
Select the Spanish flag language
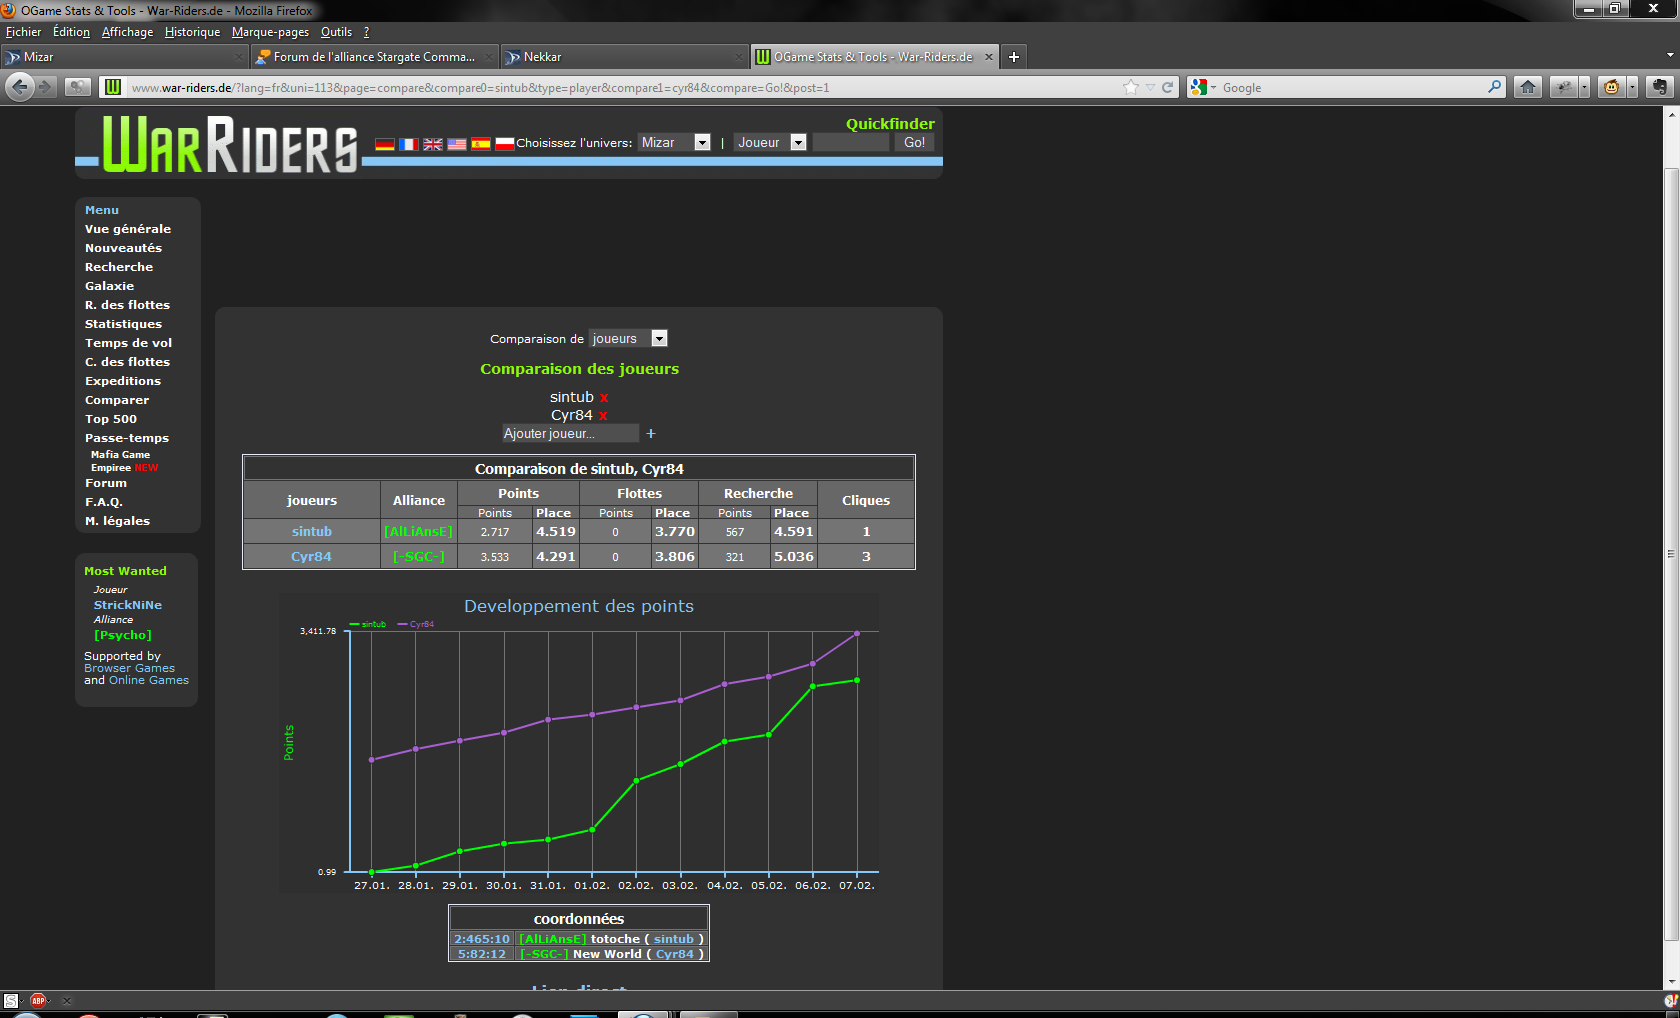coord(481,144)
